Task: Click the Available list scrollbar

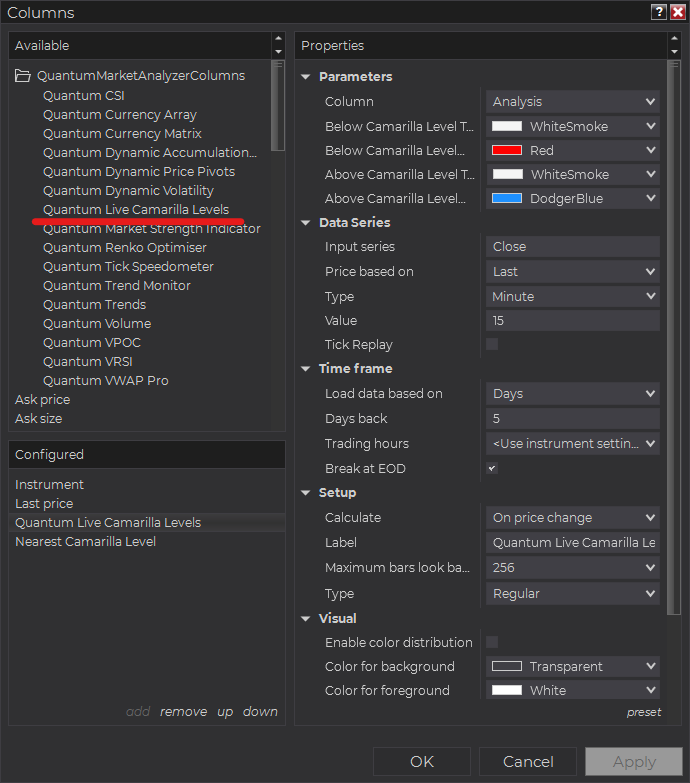Action: (x=278, y=105)
